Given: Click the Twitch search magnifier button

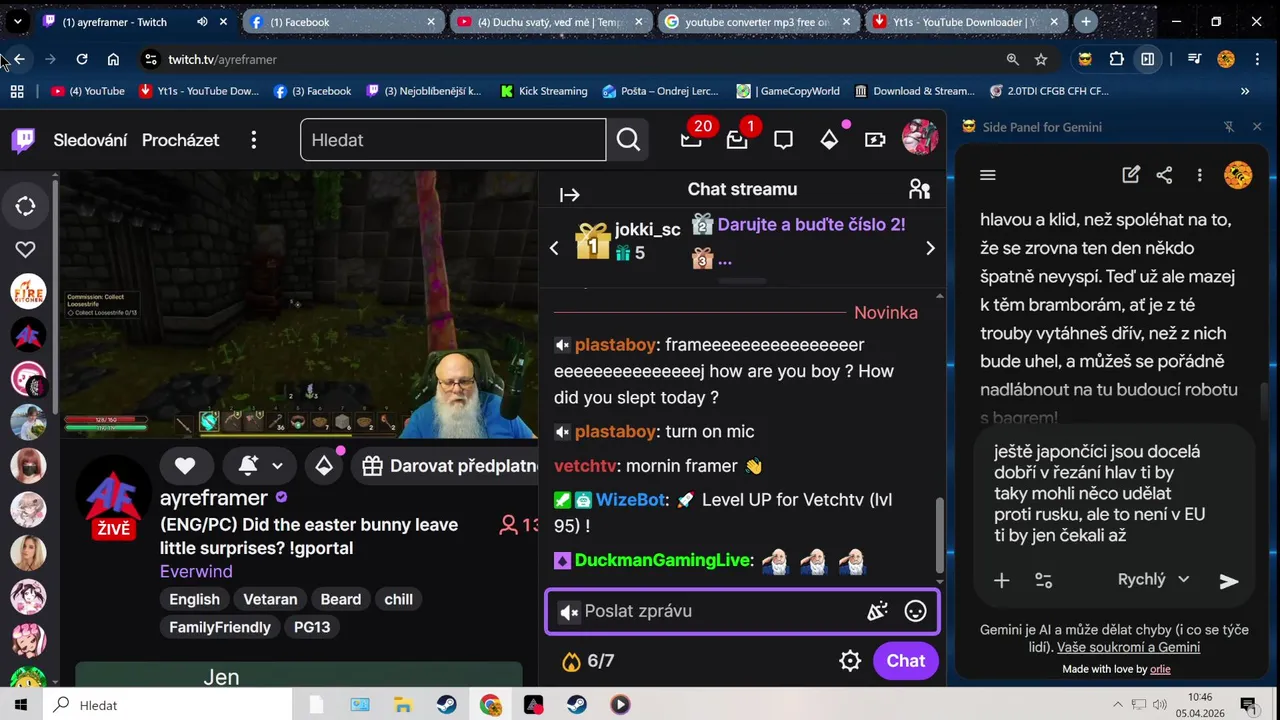Looking at the screenshot, I should 628,140.
